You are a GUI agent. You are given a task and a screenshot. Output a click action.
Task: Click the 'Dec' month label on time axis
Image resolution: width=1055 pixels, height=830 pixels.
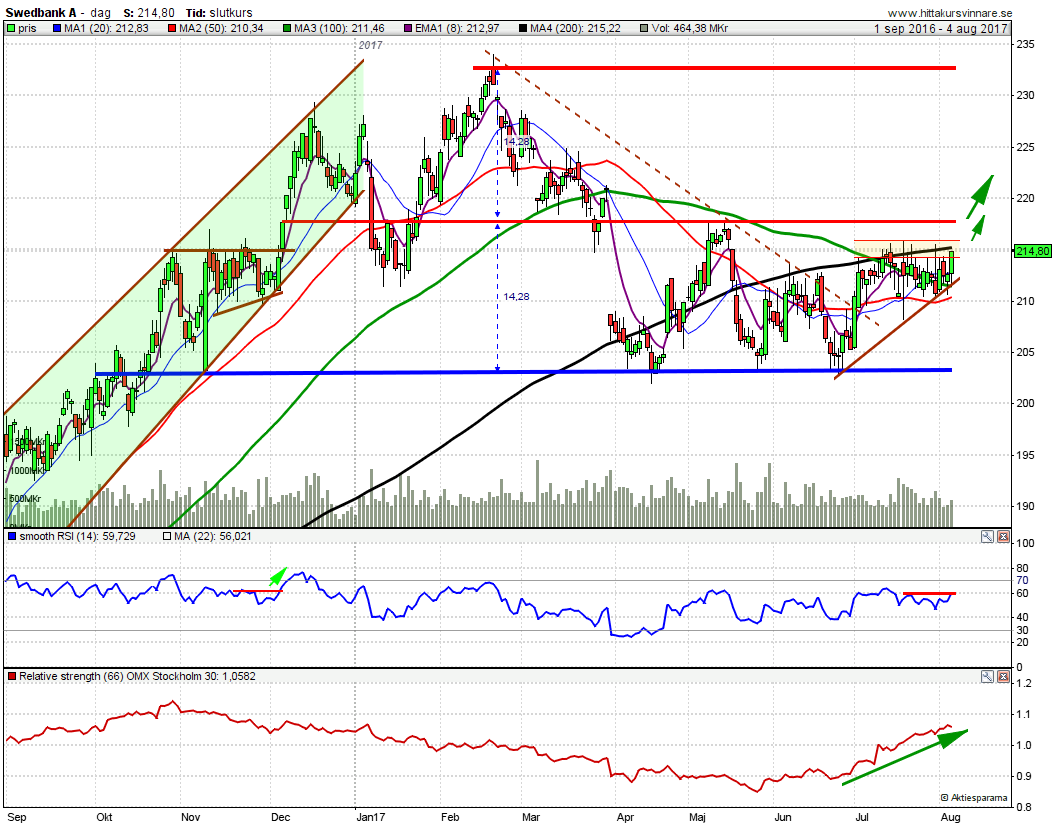click(x=281, y=818)
